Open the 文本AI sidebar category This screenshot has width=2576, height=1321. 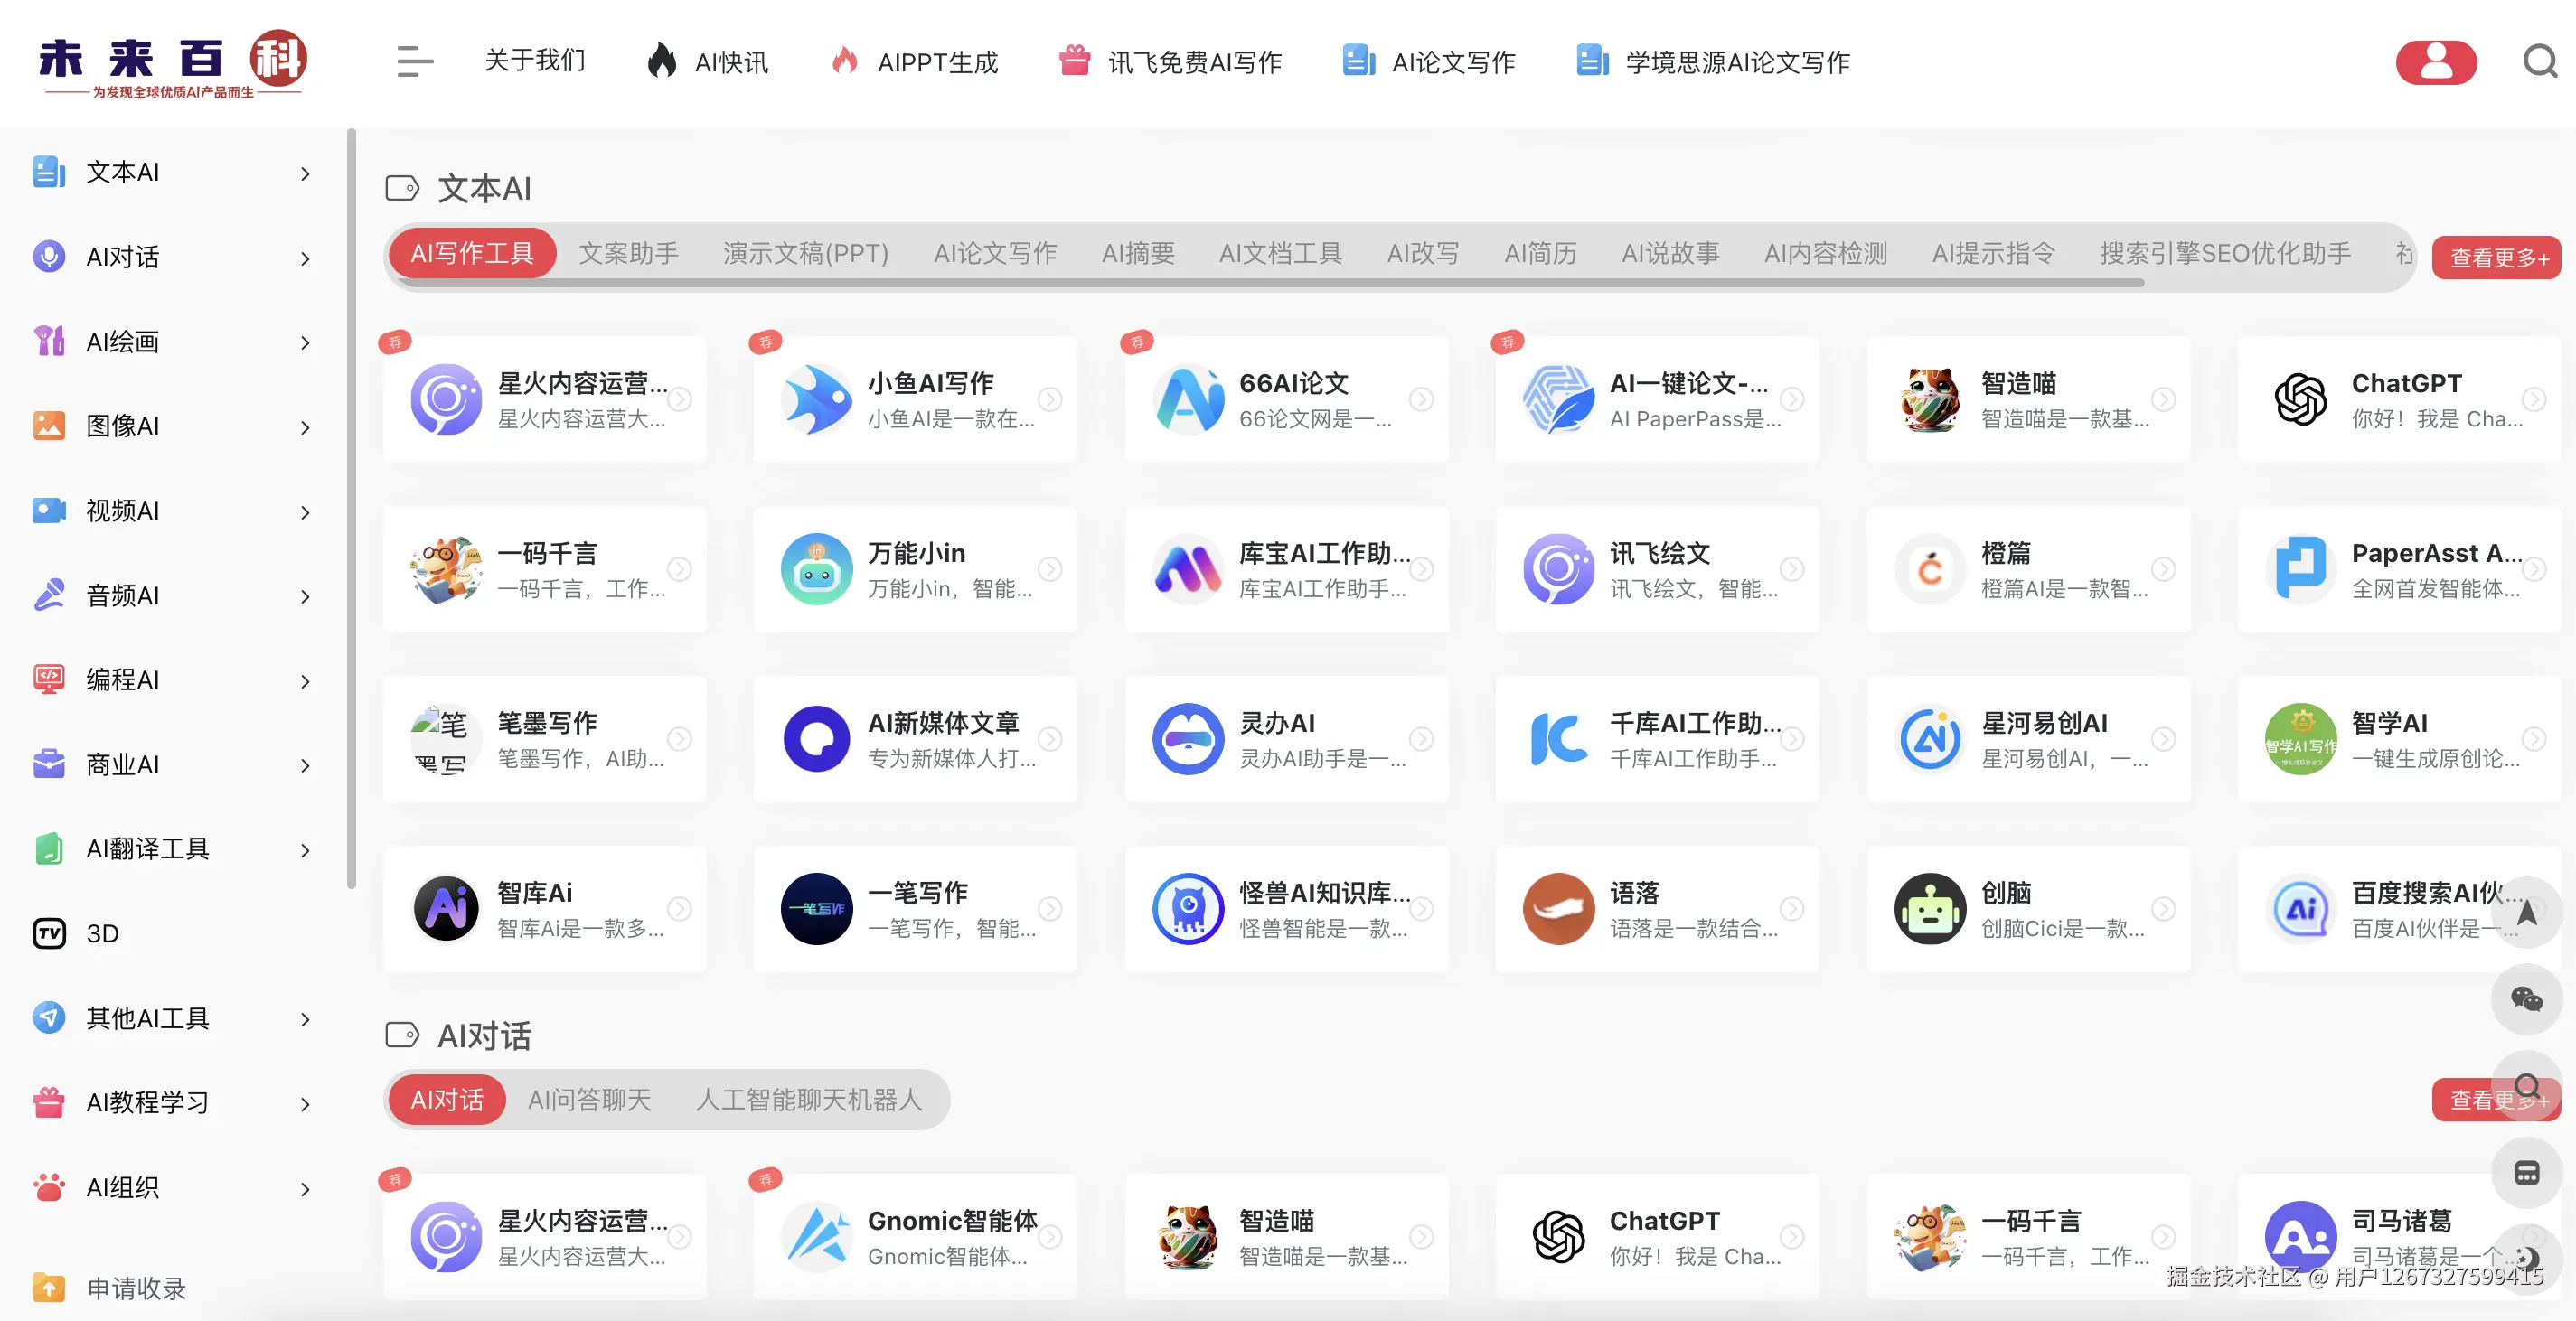[x=120, y=172]
